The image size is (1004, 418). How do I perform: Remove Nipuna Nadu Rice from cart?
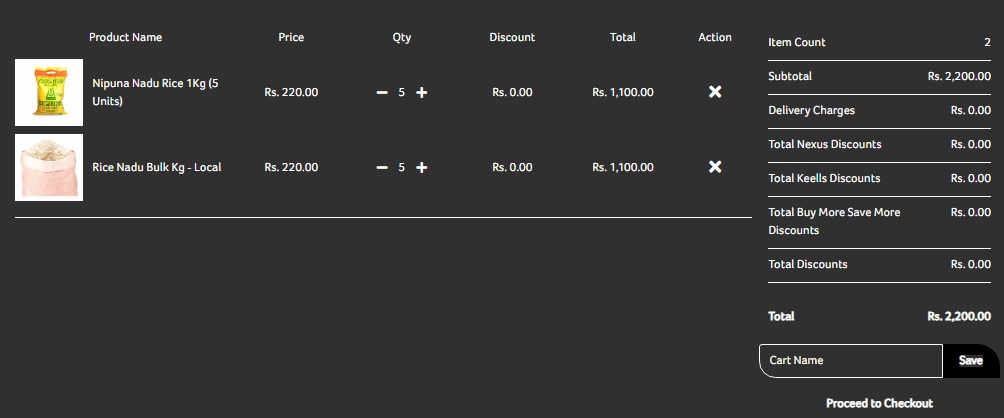tap(715, 92)
